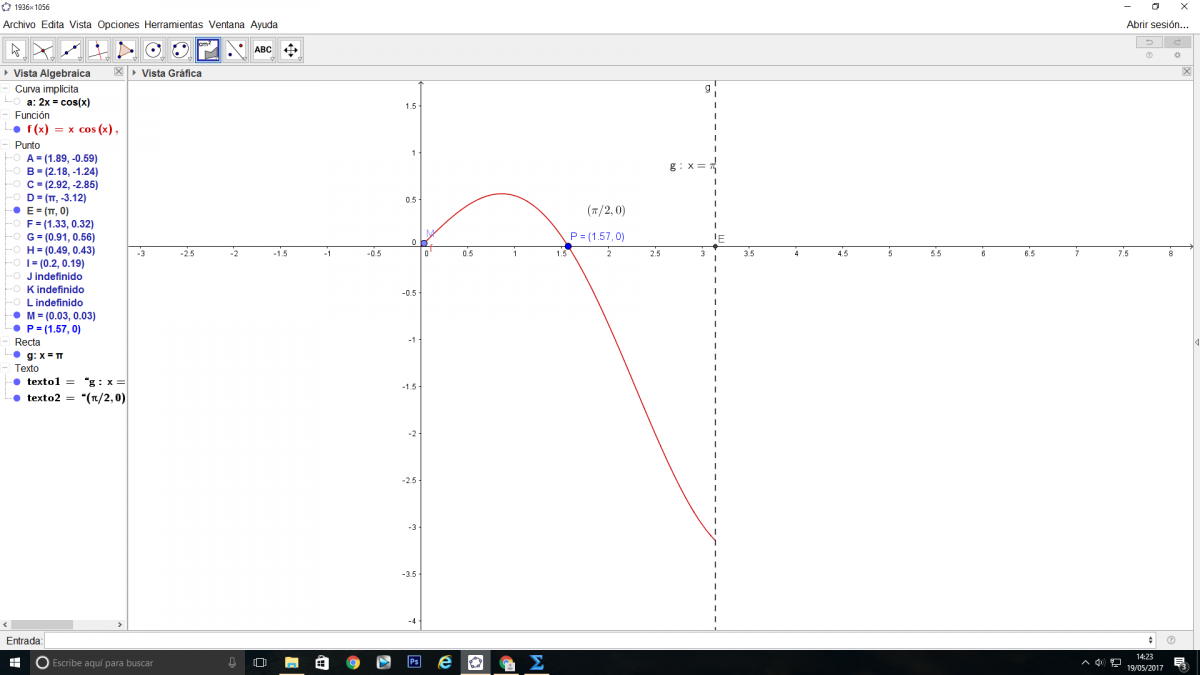Click the Entrada input field
1200x675 pixels.
tap(598, 640)
